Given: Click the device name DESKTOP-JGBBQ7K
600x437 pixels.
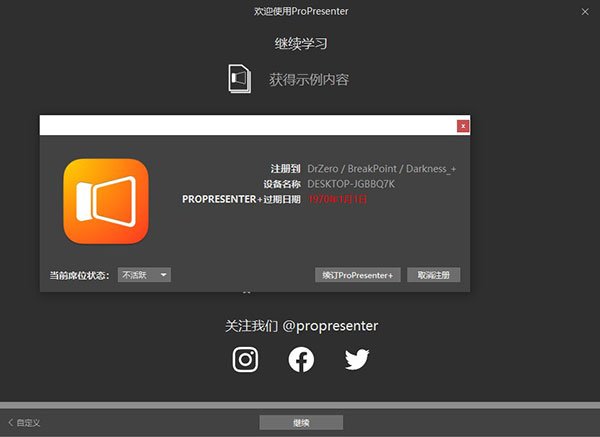Looking at the screenshot, I should tap(351, 184).
